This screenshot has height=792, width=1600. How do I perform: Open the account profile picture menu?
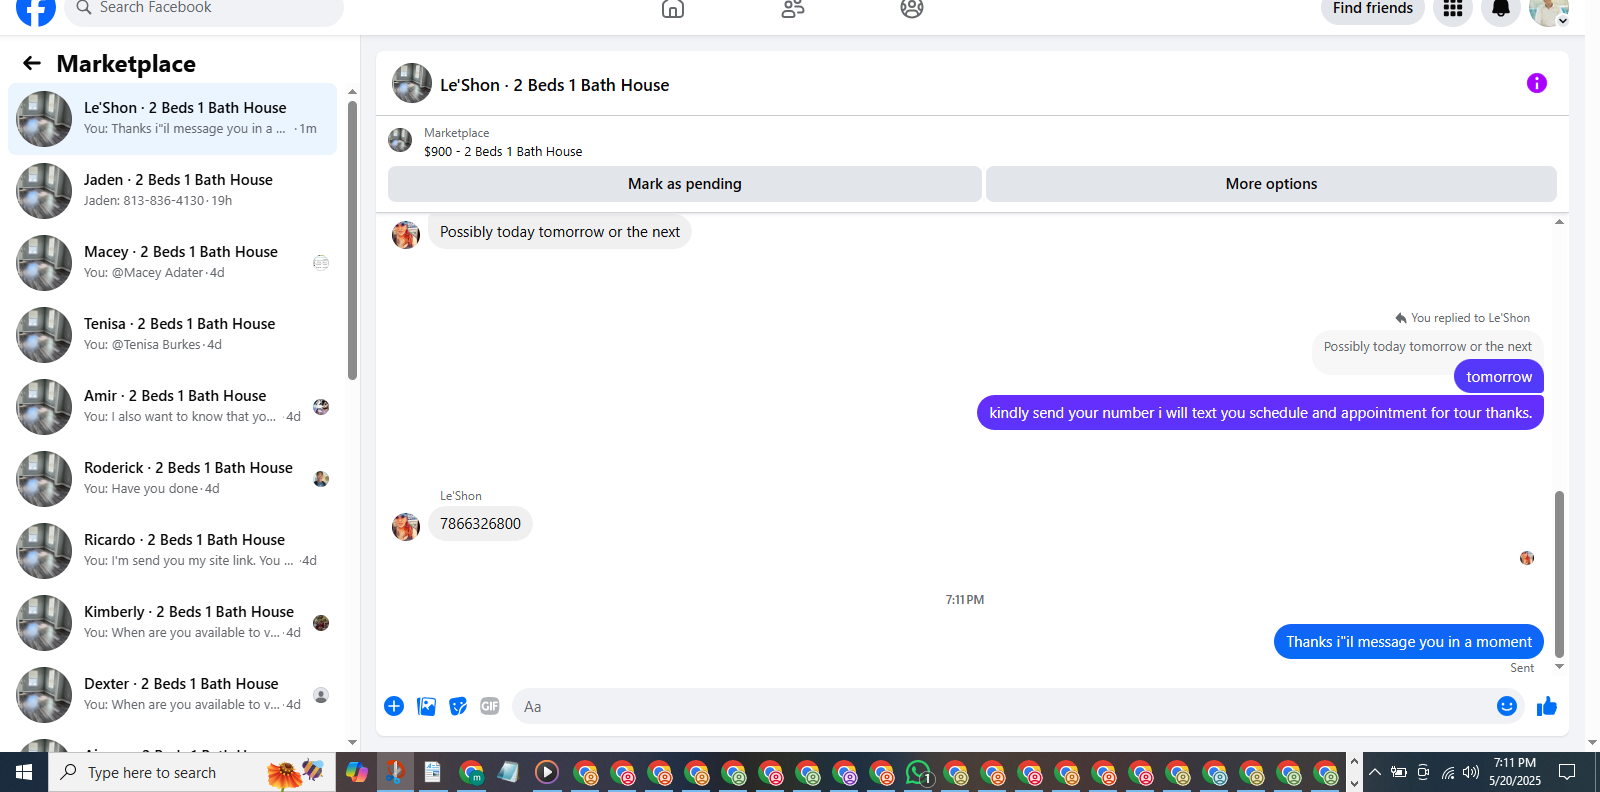click(1549, 9)
